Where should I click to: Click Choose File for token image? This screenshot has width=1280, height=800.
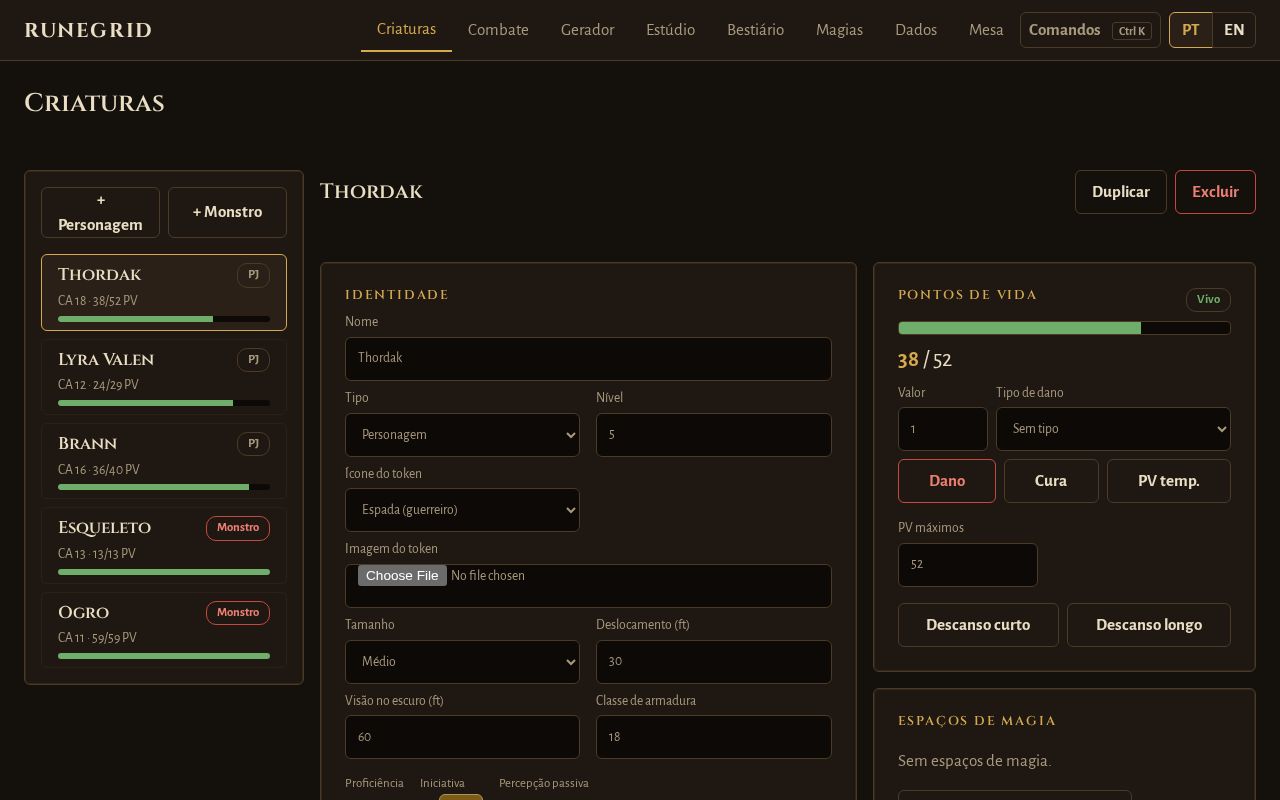402,576
